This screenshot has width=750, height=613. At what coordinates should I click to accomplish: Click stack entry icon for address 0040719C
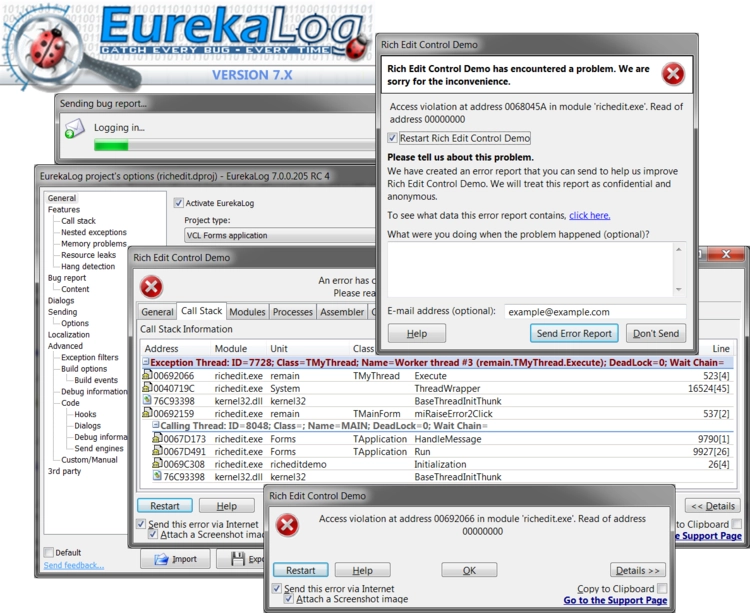click(147, 388)
